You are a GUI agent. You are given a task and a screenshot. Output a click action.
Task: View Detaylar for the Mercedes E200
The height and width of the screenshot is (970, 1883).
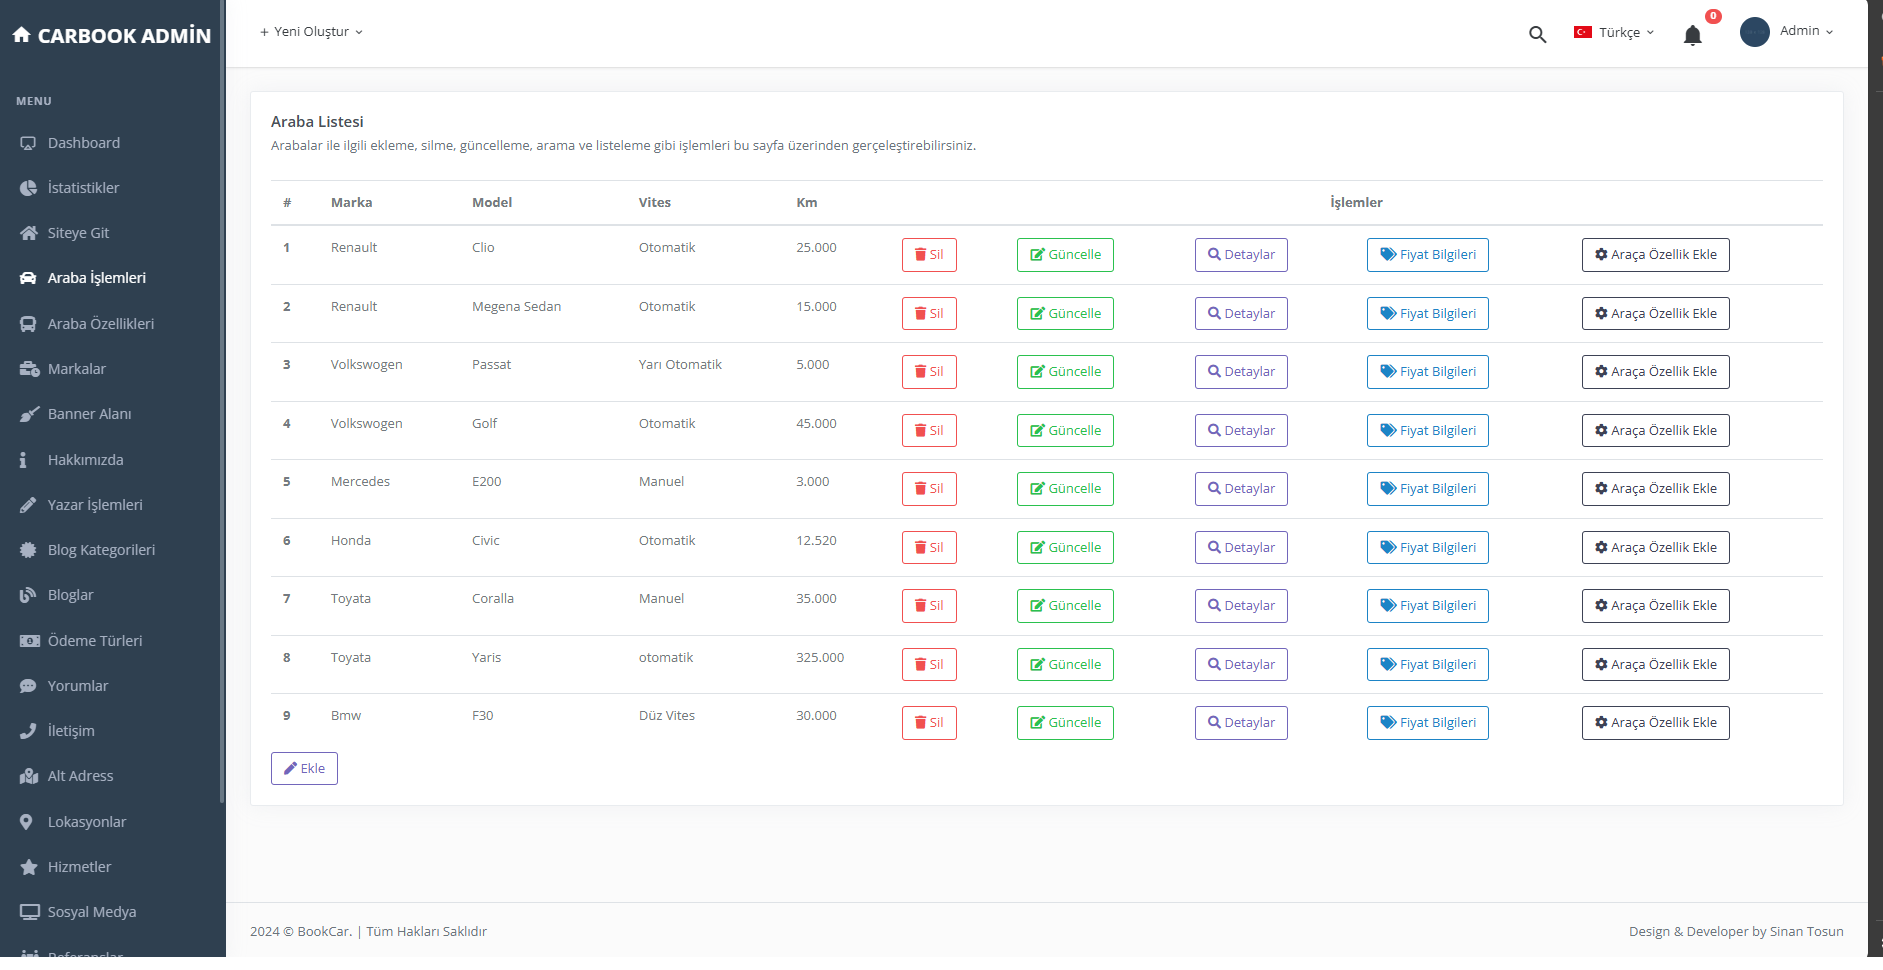[x=1240, y=489]
